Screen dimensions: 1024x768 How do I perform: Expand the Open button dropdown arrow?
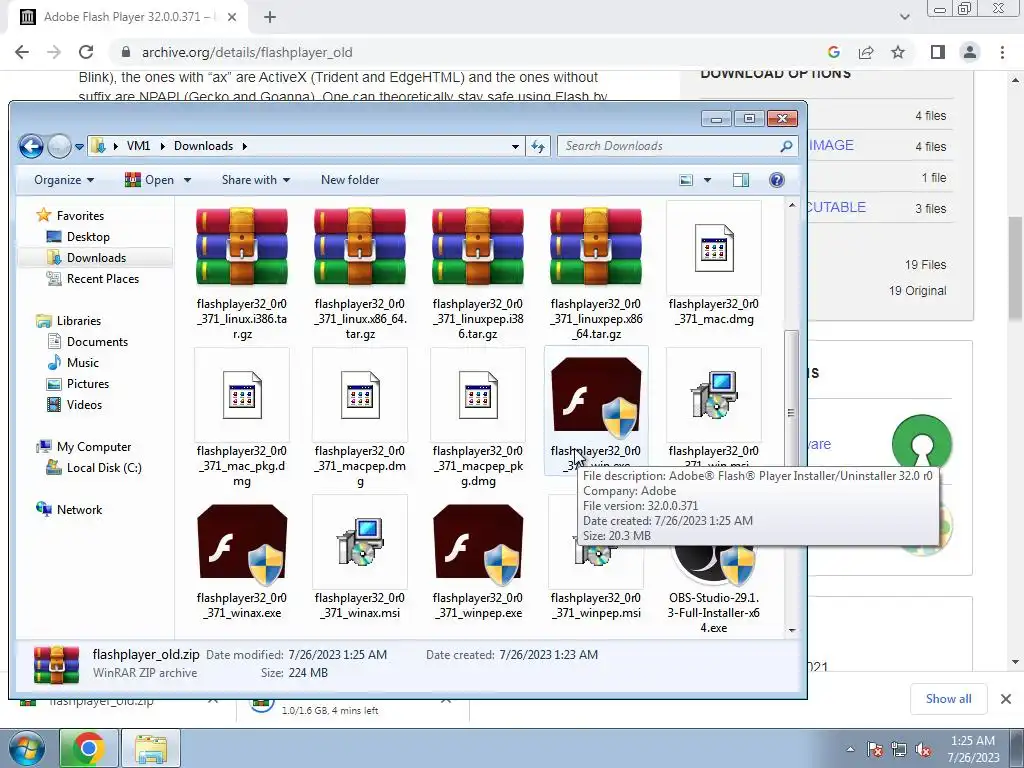[x=187, y=180]
